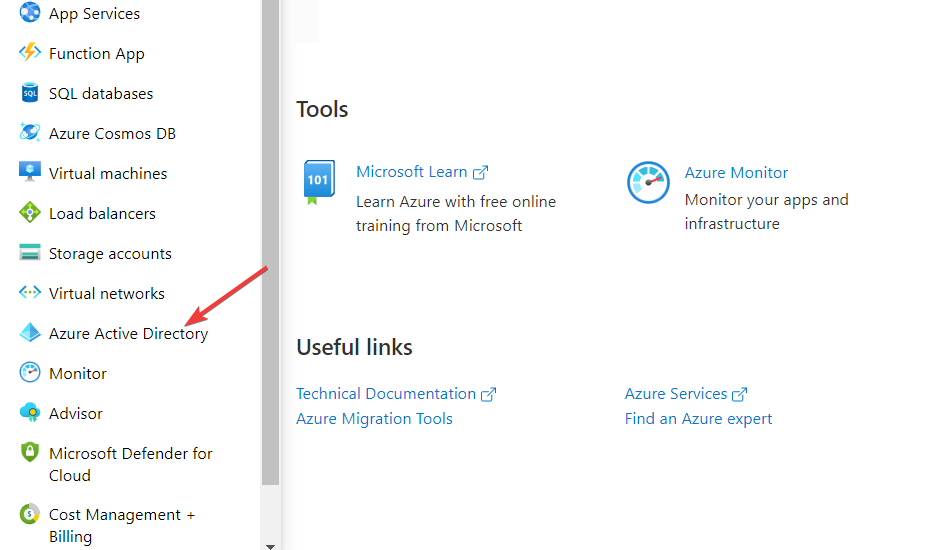Viewport: 952px width, 550px height.
Task: Open the Microsoft Learn 101 book icon
Action: tap(318, 182)
